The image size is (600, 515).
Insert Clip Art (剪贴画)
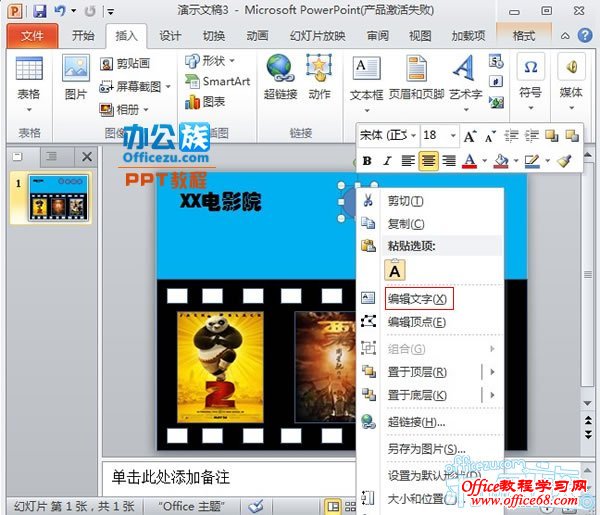coord(125,63)
